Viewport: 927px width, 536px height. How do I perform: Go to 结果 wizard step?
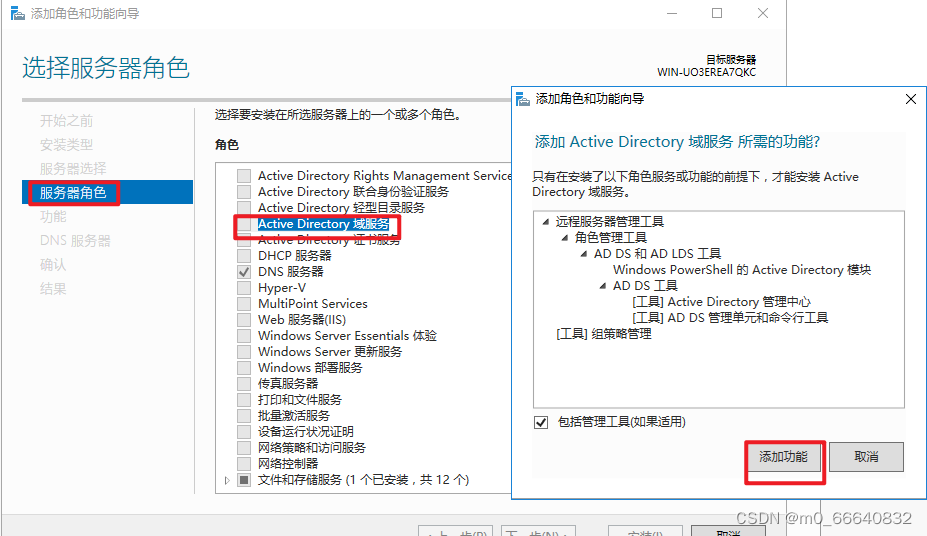point(53,288)
